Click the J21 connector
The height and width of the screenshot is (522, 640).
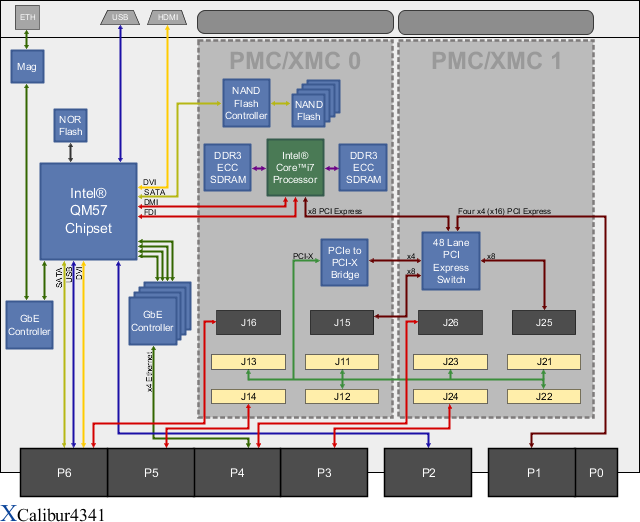click(544, 362)
